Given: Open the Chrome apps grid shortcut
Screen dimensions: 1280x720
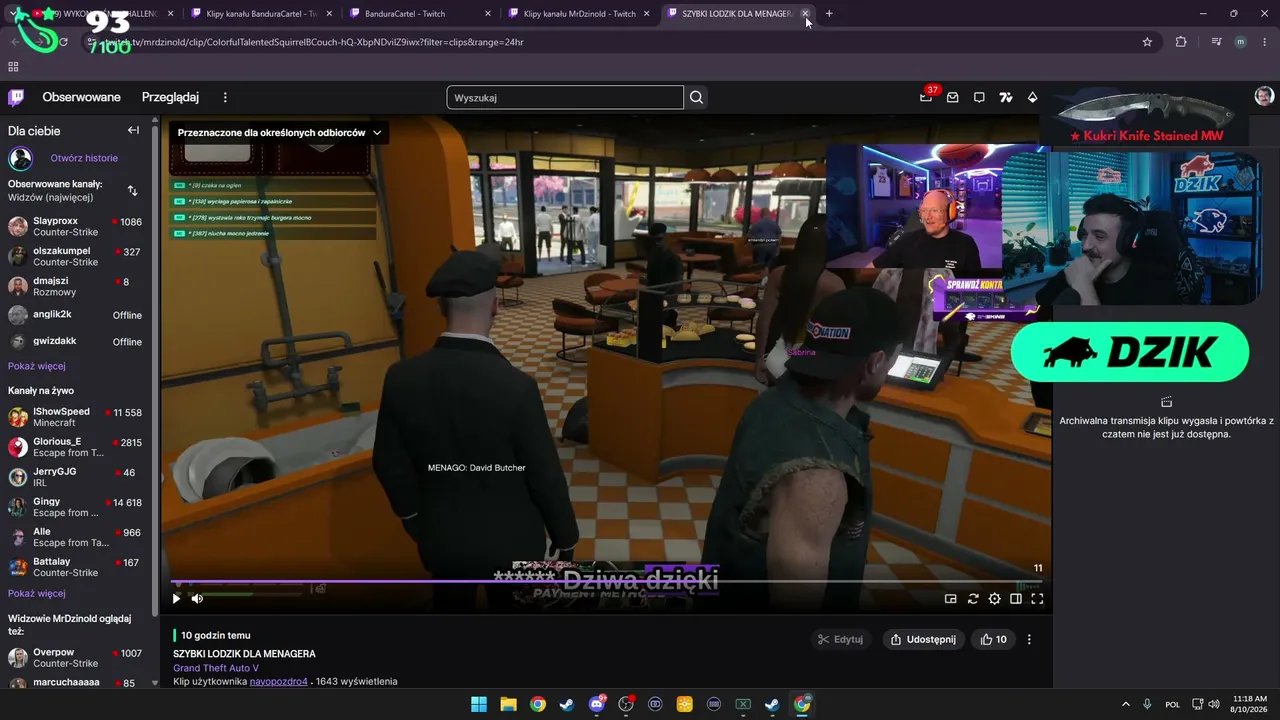Looking at the screenshot, I should (13, 67).
